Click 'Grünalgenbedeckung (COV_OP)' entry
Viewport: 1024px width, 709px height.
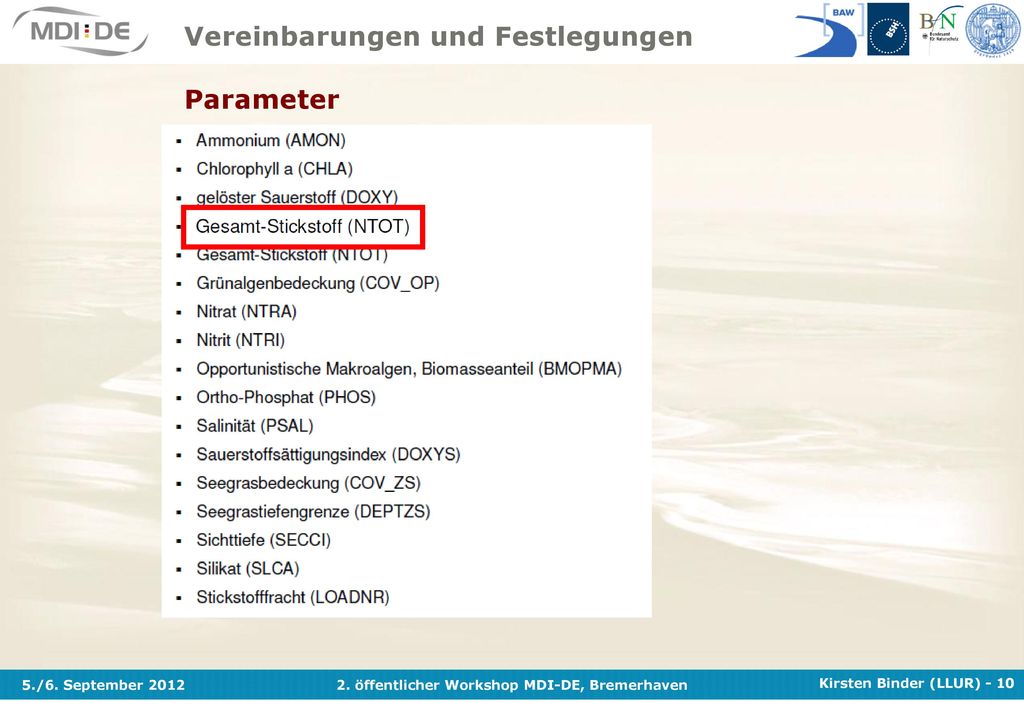(317, 283)
